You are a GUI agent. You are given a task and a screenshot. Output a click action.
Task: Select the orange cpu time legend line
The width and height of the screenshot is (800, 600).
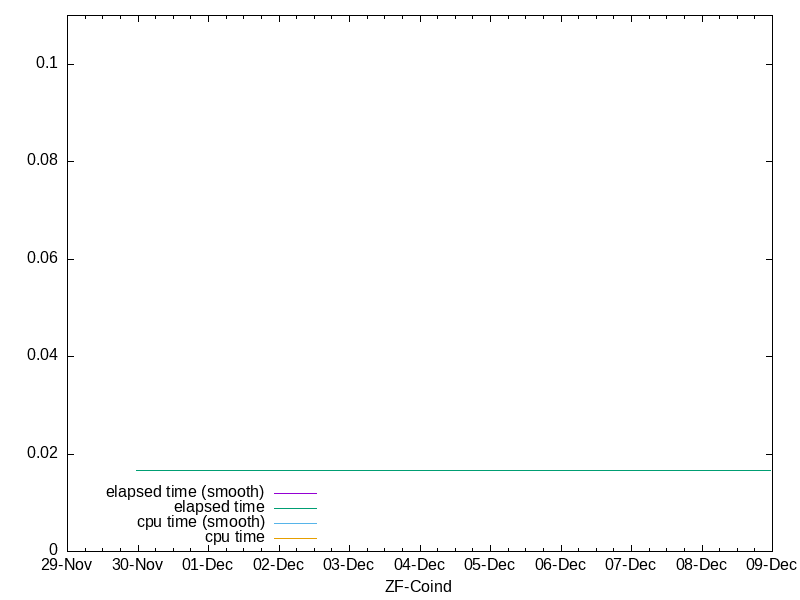pyautogui.click(x=295, y=538)
